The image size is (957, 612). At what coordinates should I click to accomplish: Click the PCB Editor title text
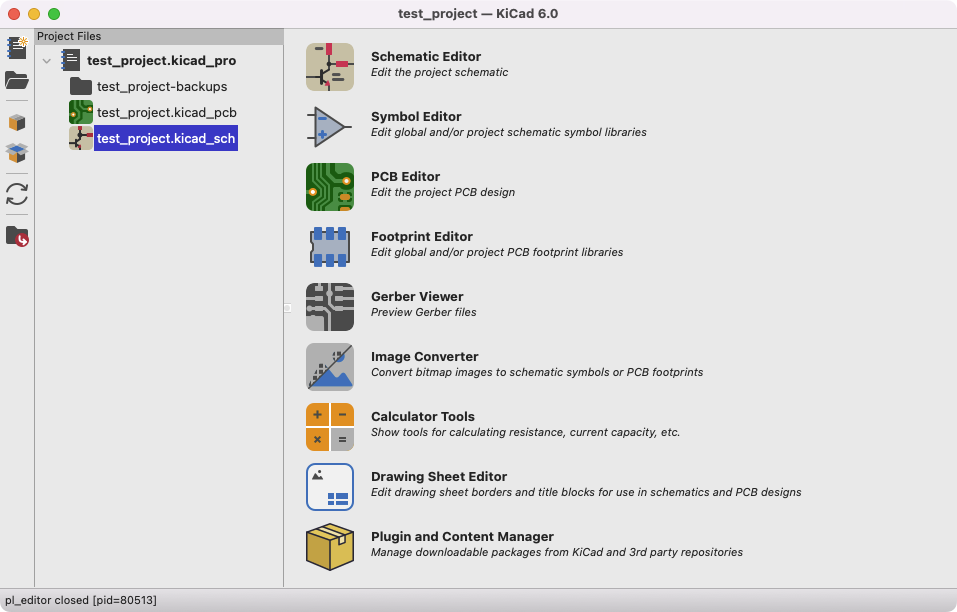click(x=405, y=176)
